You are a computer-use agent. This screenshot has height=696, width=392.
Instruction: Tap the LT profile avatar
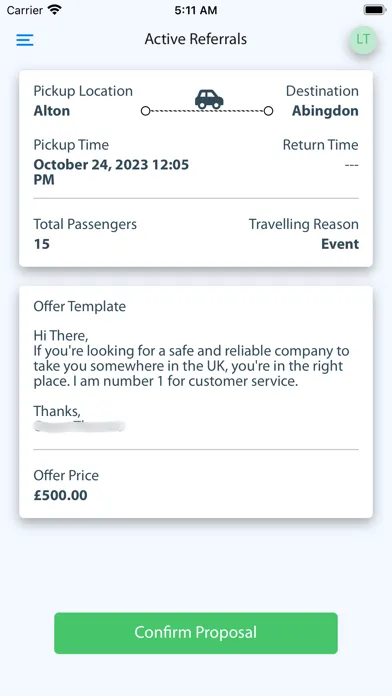coord(363,40)
